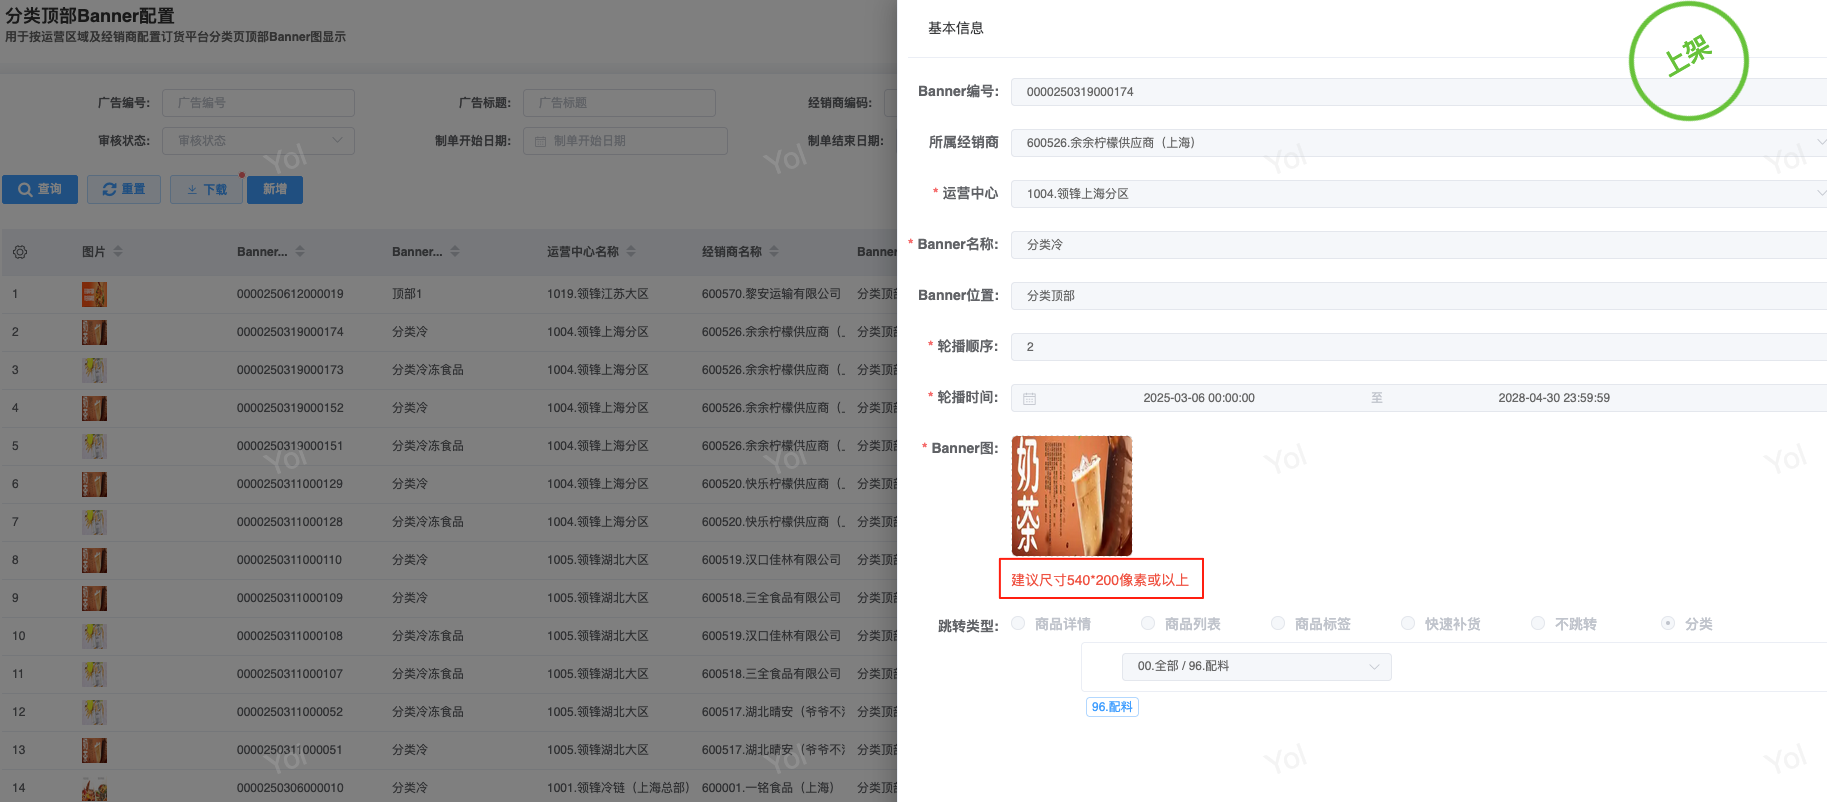Open the table column settings gear

pos(20,252)
